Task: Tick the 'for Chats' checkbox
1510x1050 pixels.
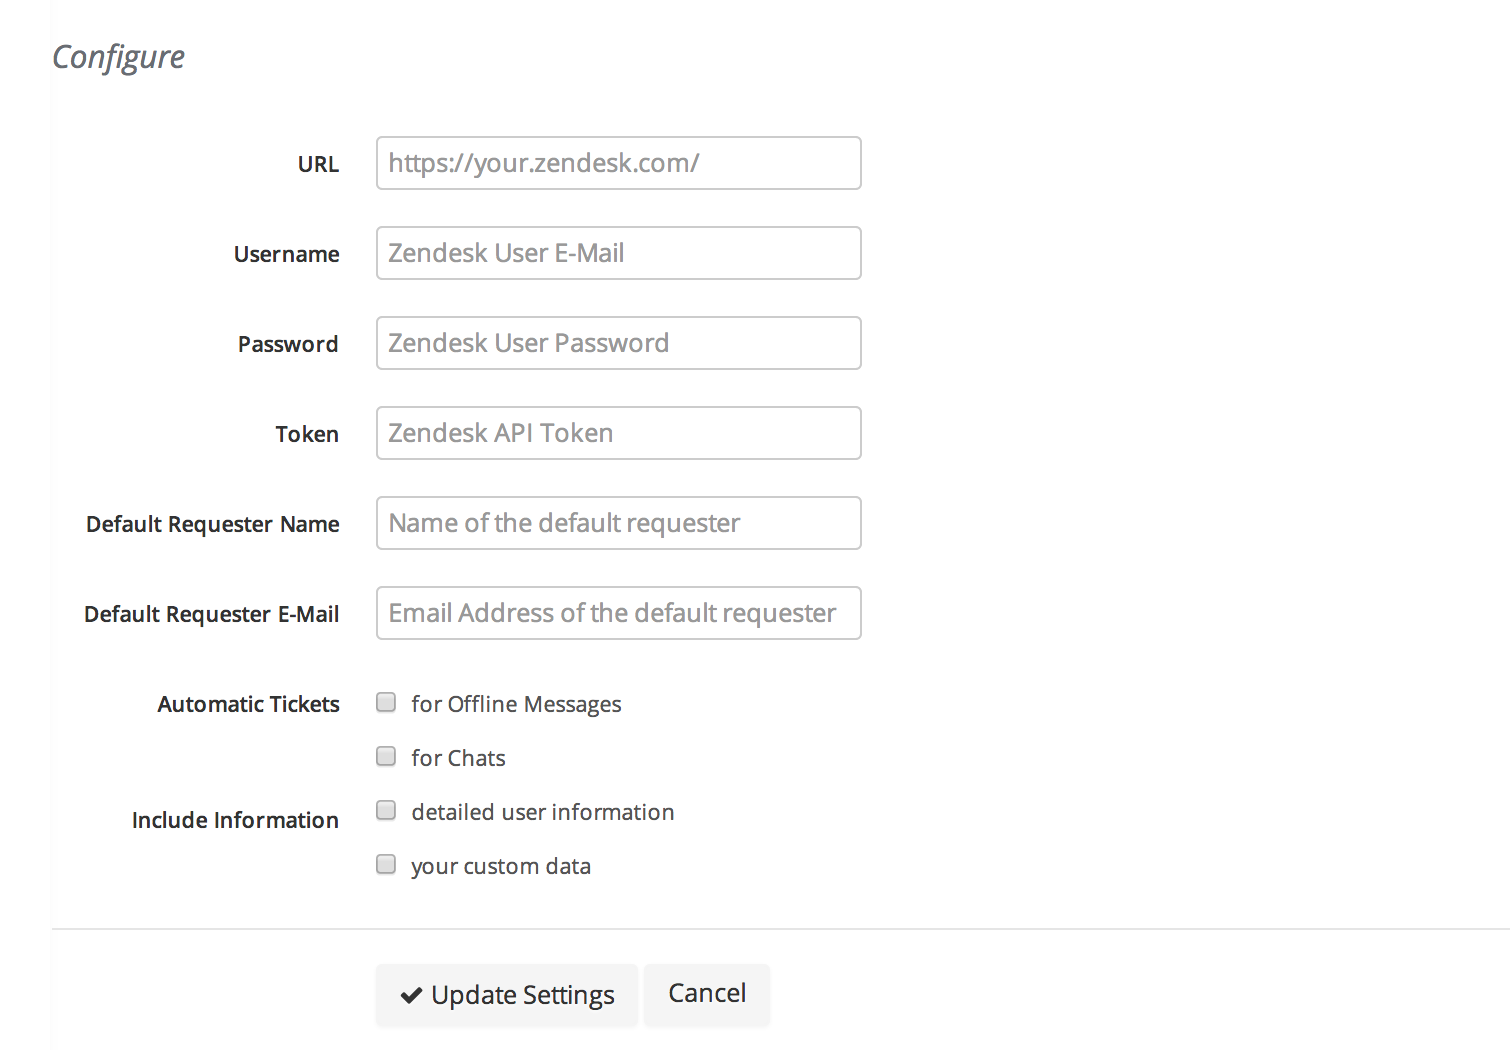Action: point(386,757)
